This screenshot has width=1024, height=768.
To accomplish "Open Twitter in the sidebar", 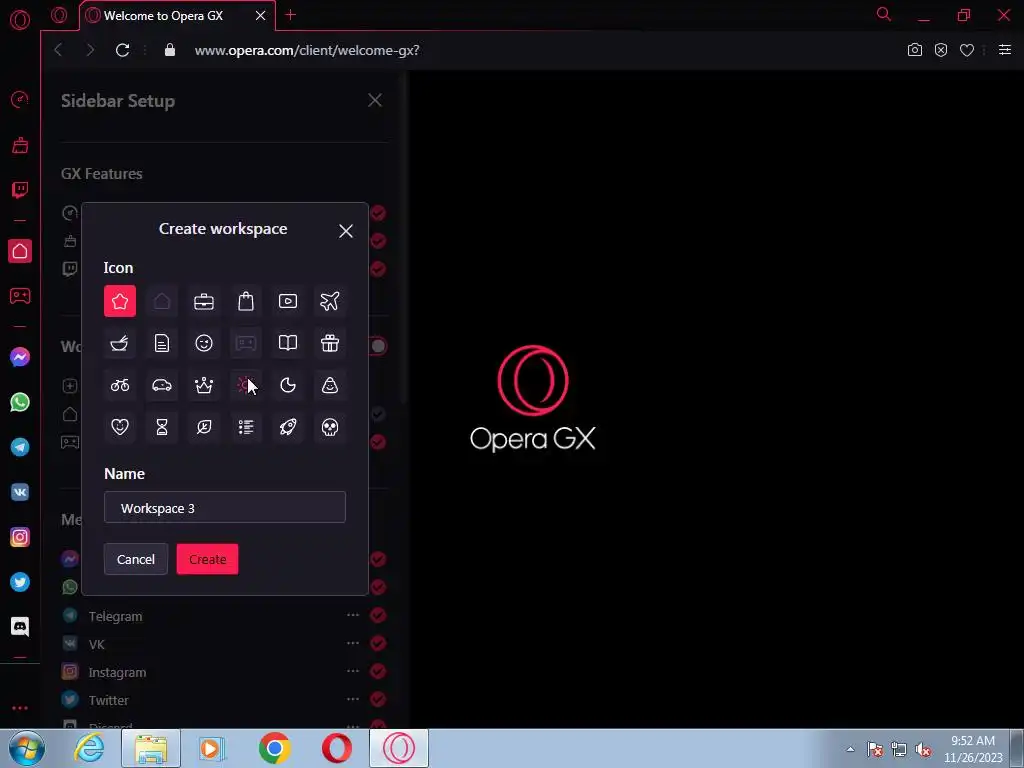I will [x=20, y=582].
